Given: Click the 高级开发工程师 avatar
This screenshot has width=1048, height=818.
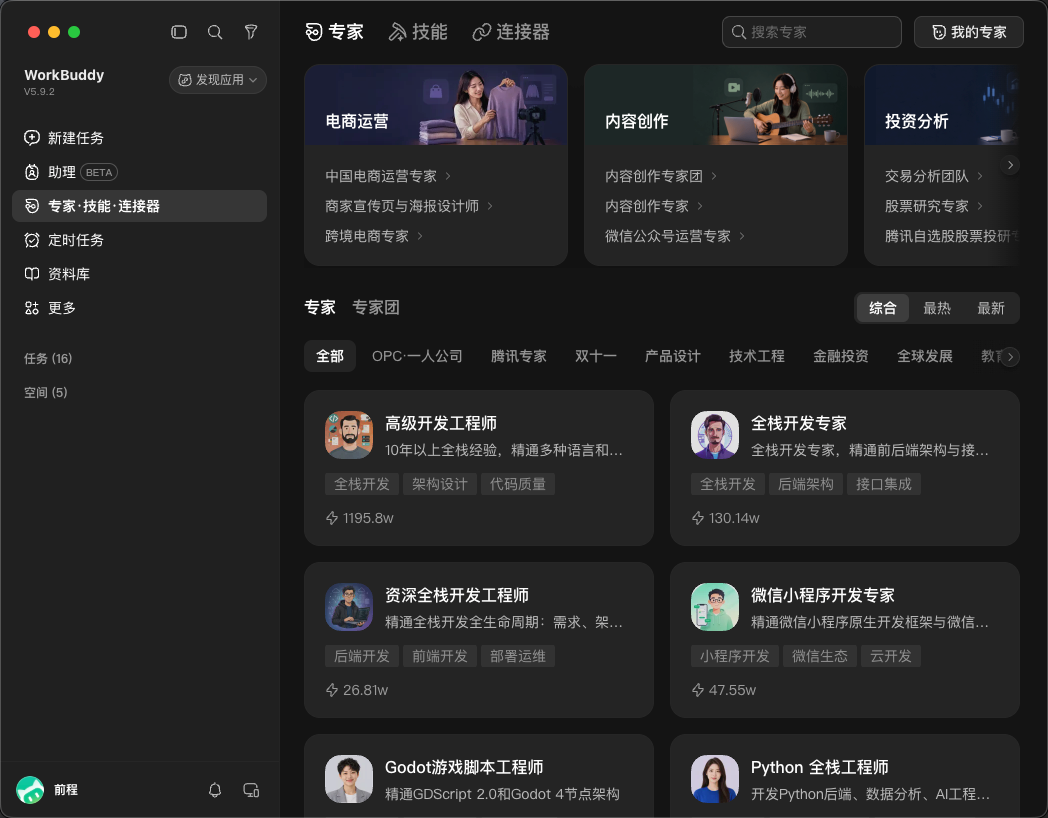Looking at the screenshot, I should (x=349, y=435).
